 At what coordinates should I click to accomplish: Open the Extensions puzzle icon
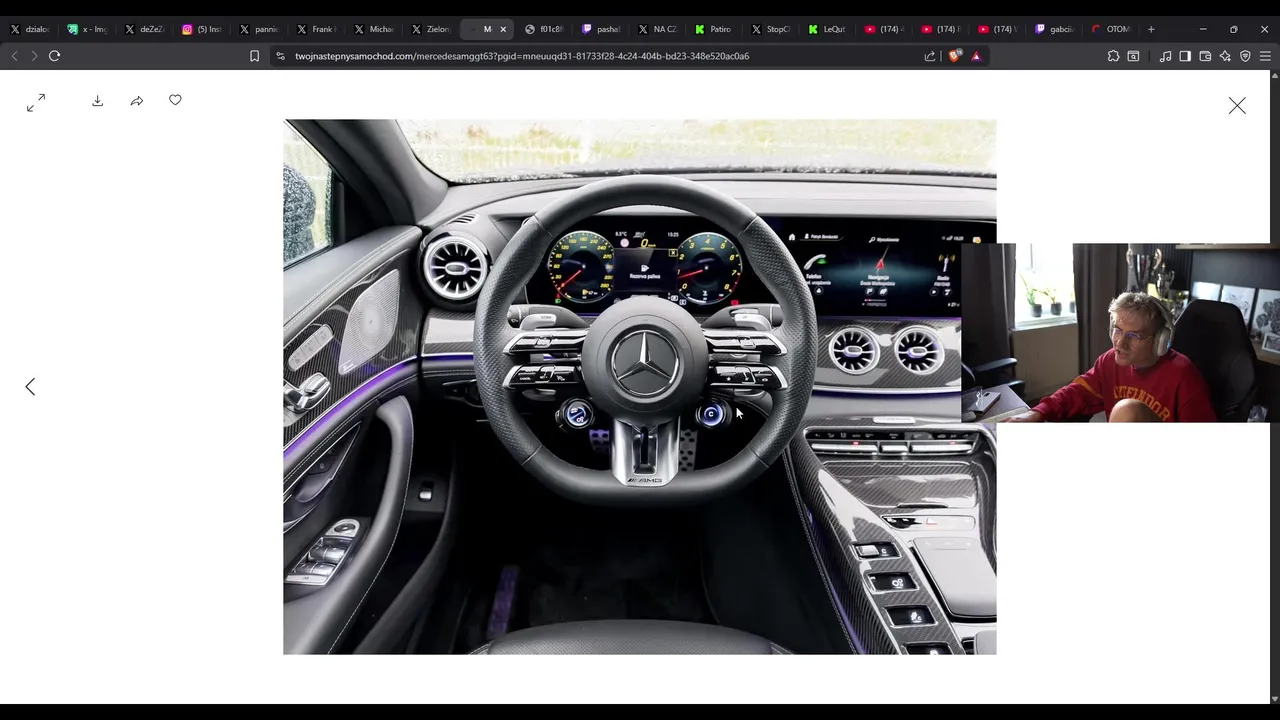click(x=1113, y=56)
